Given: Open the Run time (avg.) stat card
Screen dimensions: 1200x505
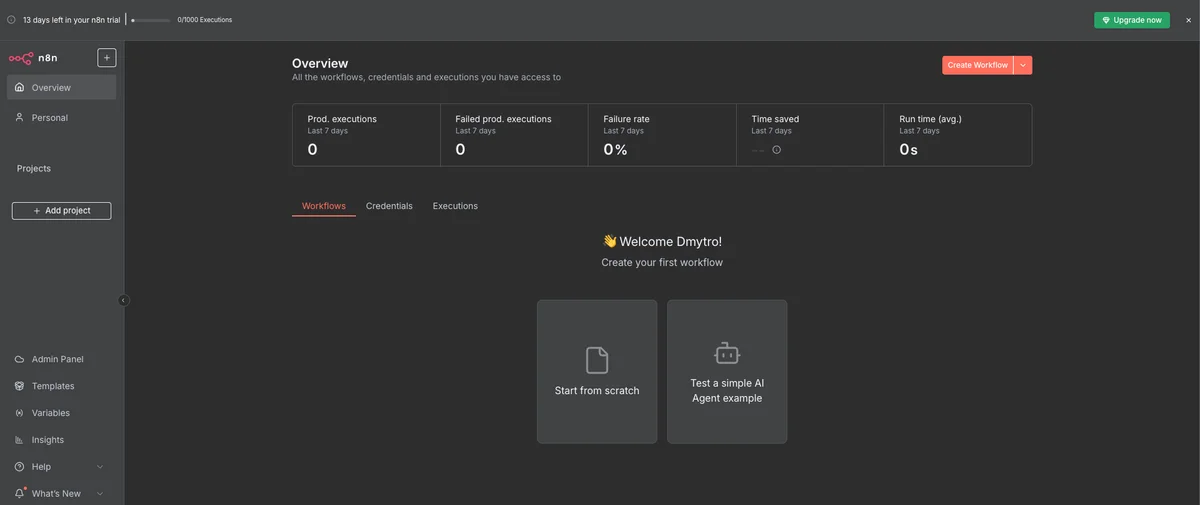Looking at the screenshot, I should 958,135.
